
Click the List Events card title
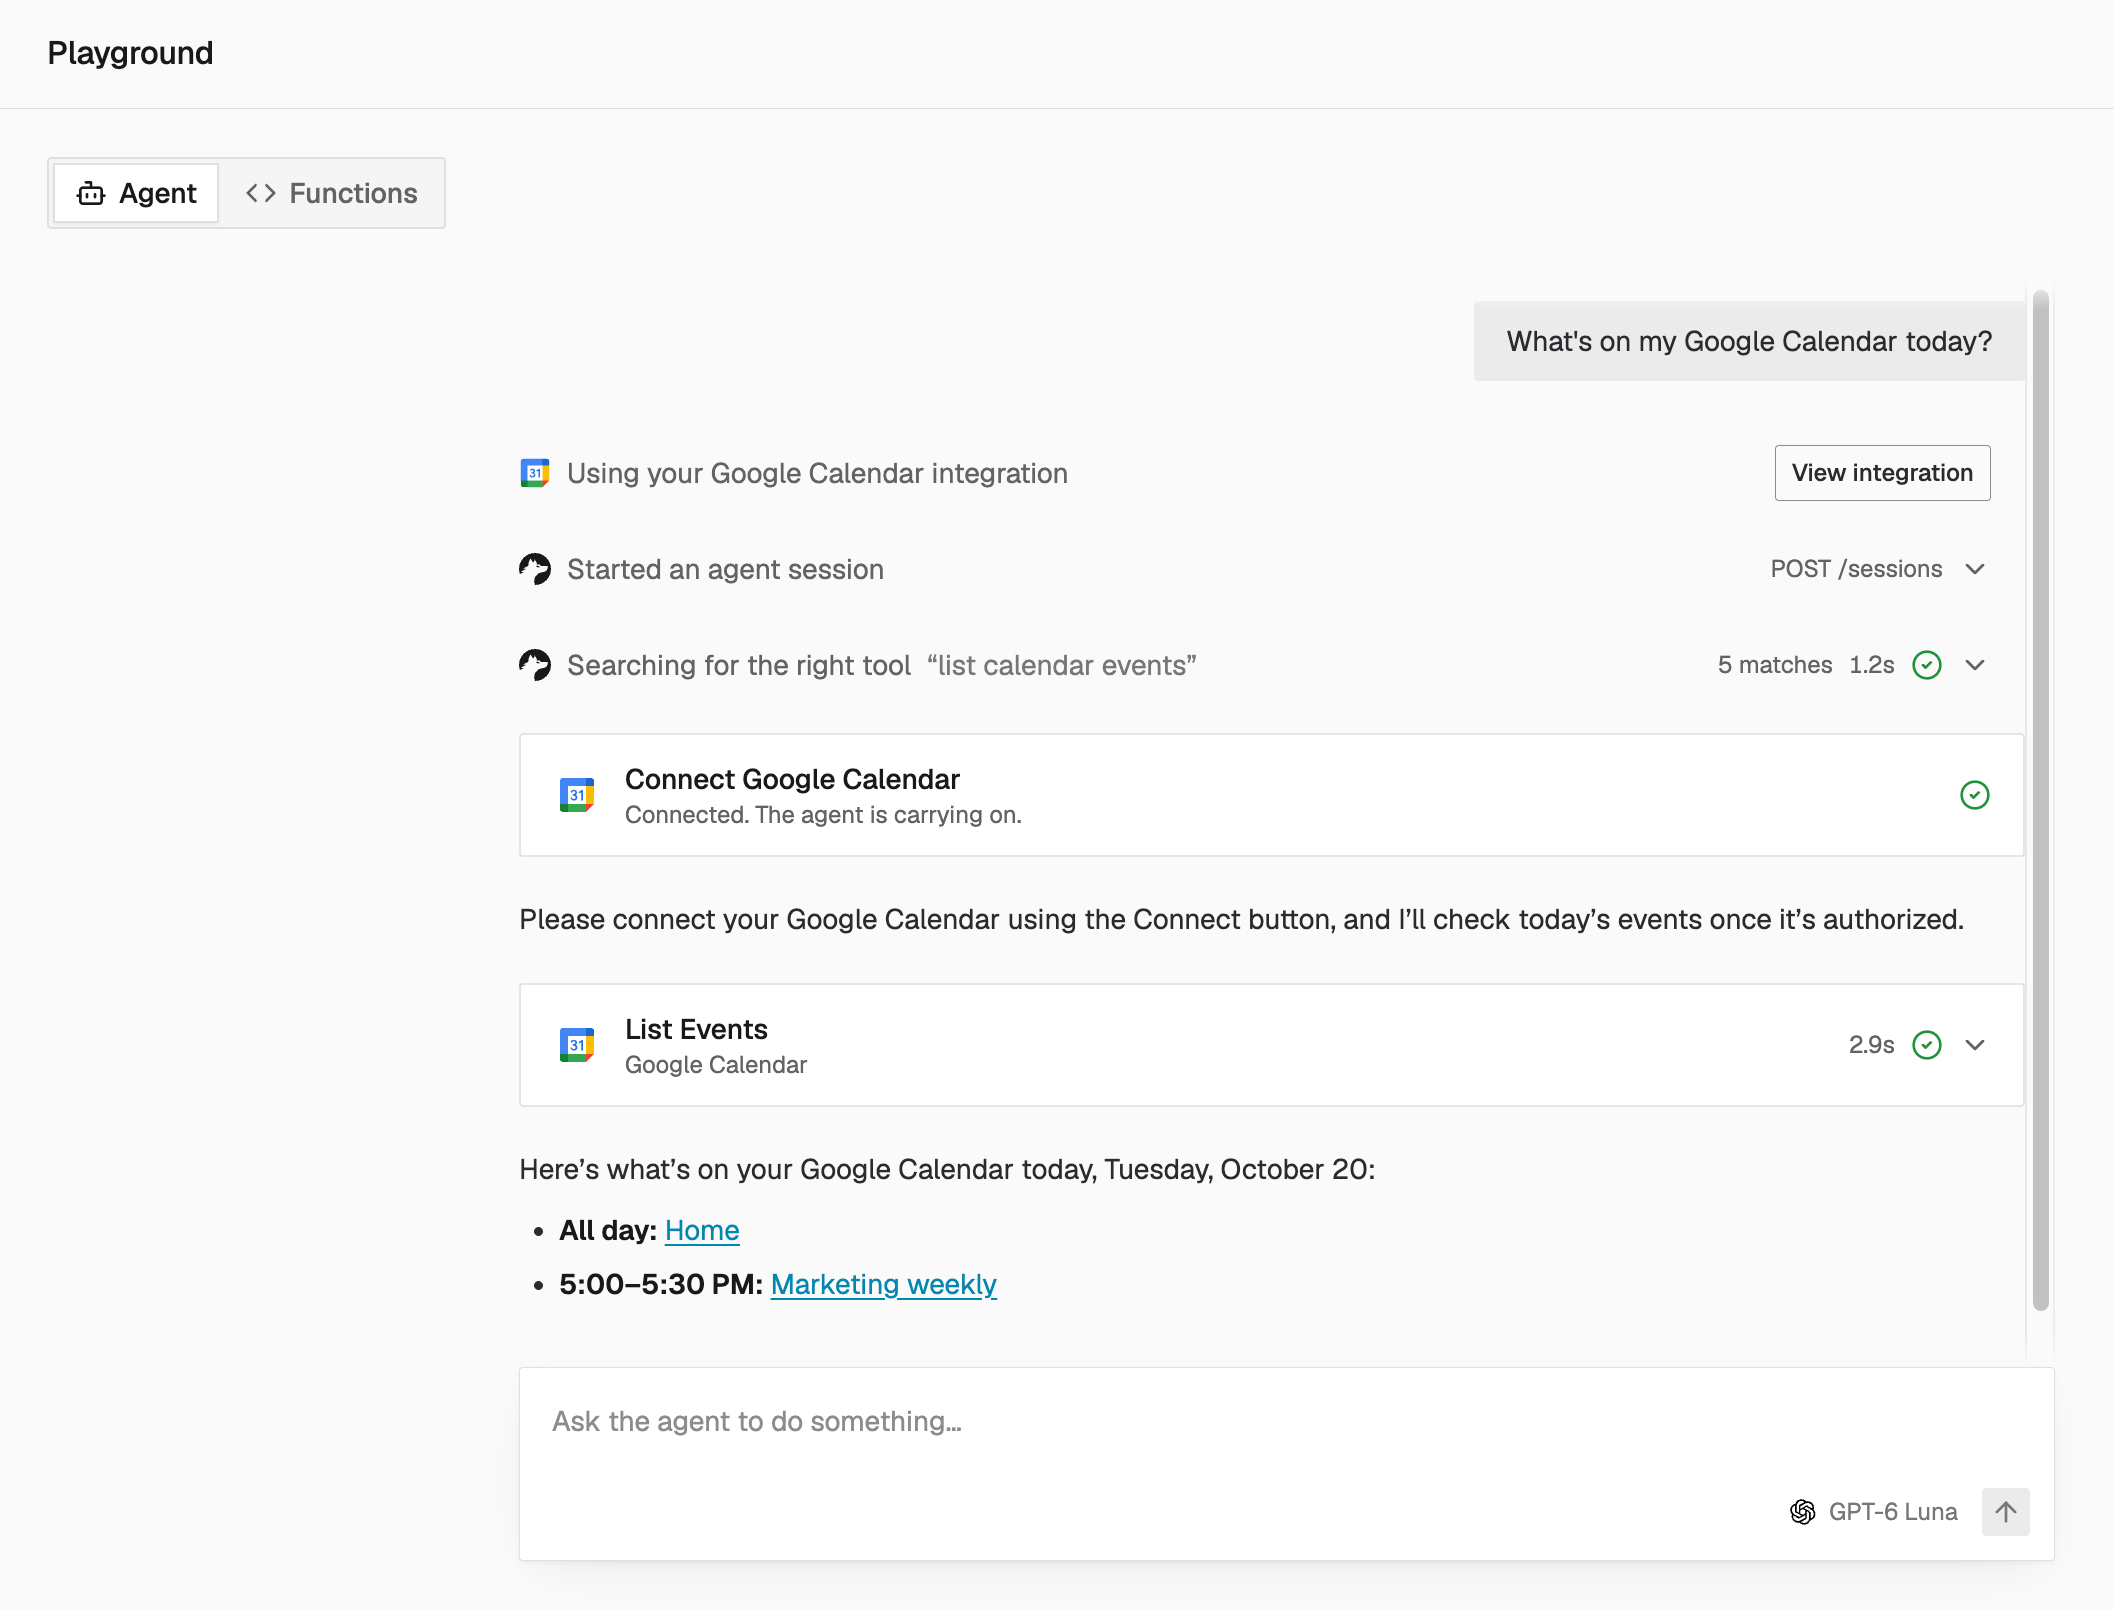click(696, 1029)
